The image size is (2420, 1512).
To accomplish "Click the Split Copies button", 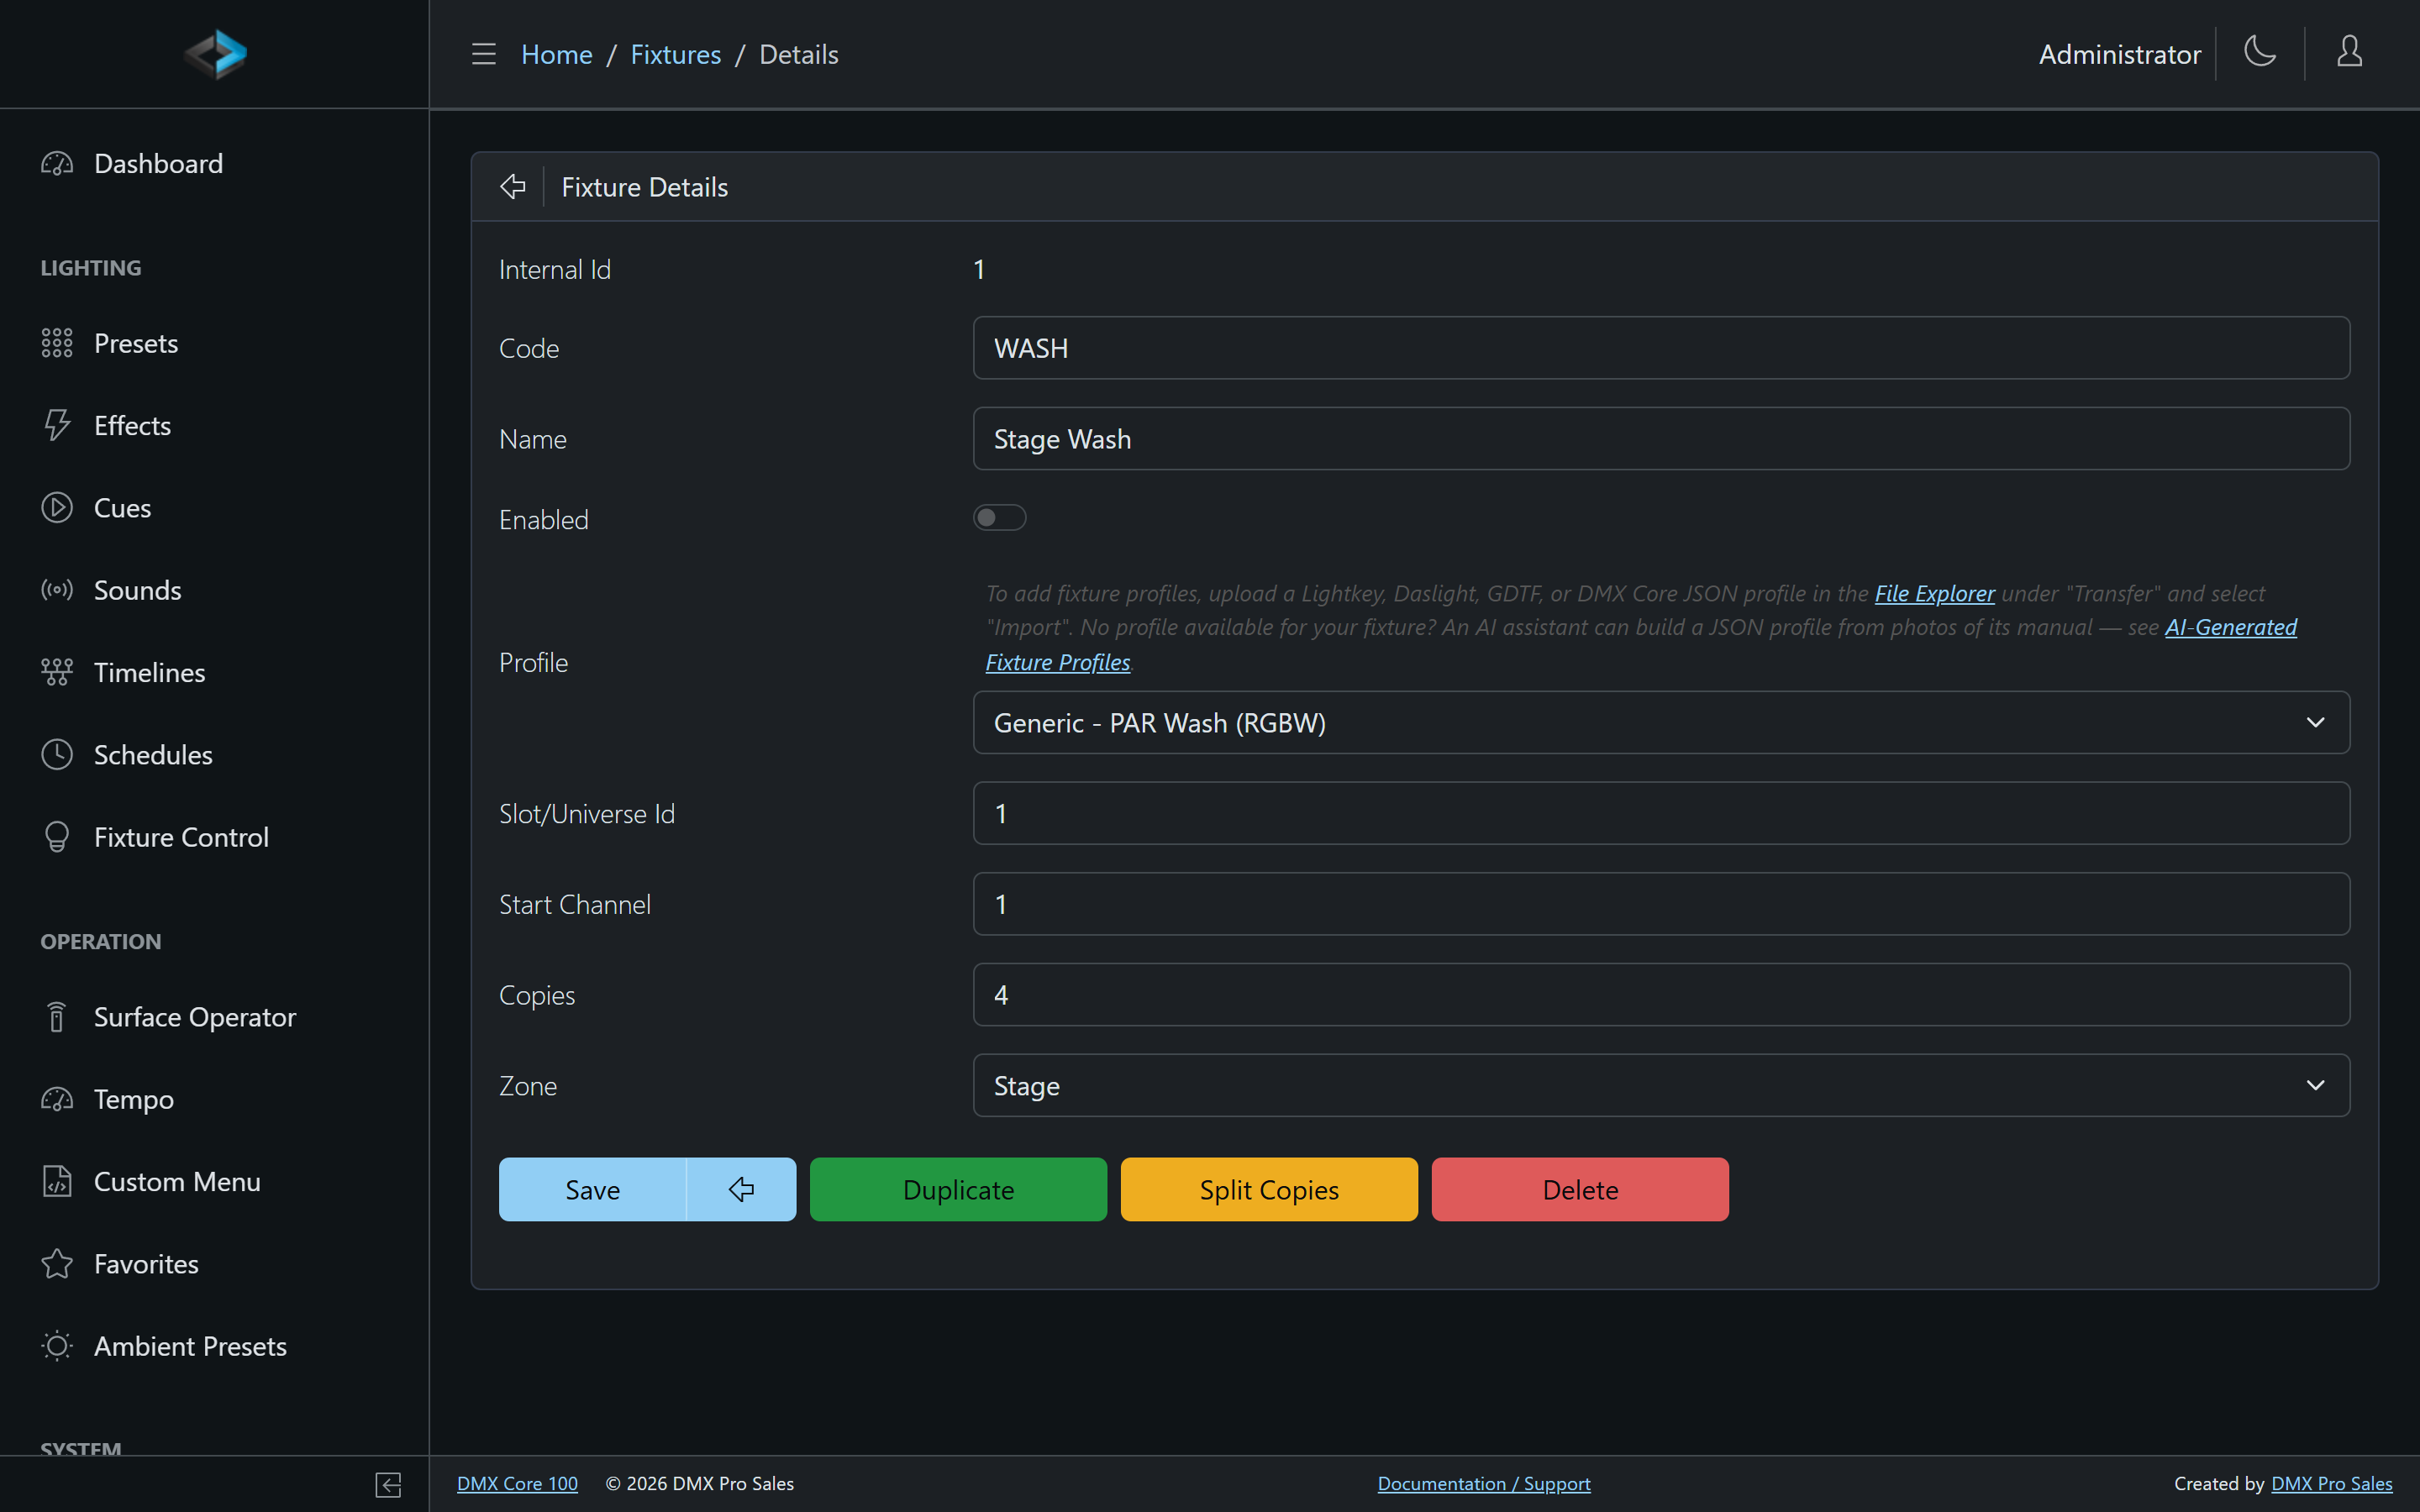I will pos(1269,1189).
